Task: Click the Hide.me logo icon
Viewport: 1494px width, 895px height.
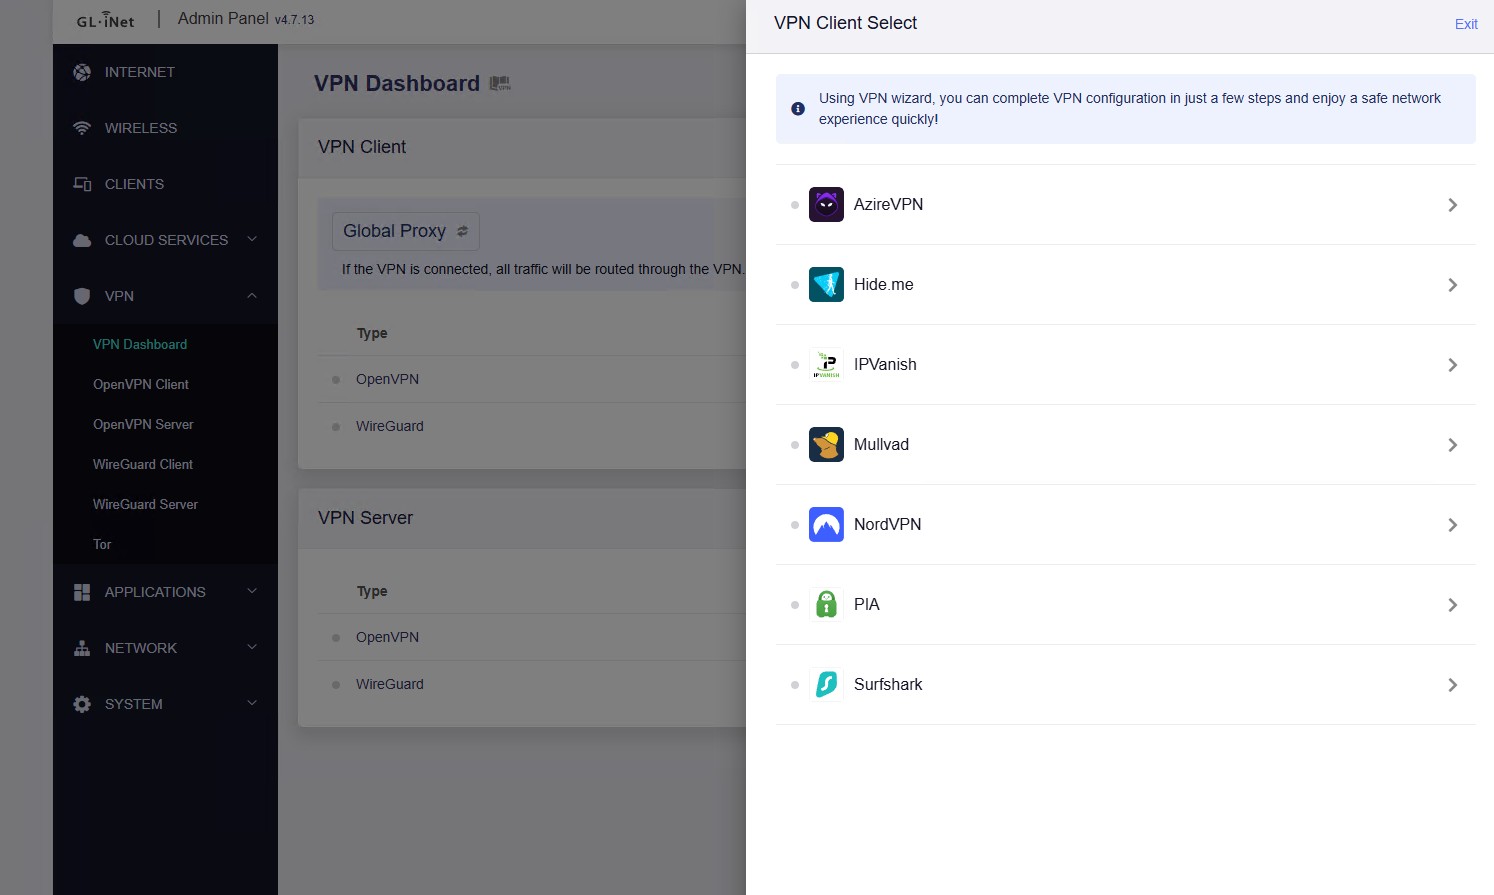Action: pos(826,285)
